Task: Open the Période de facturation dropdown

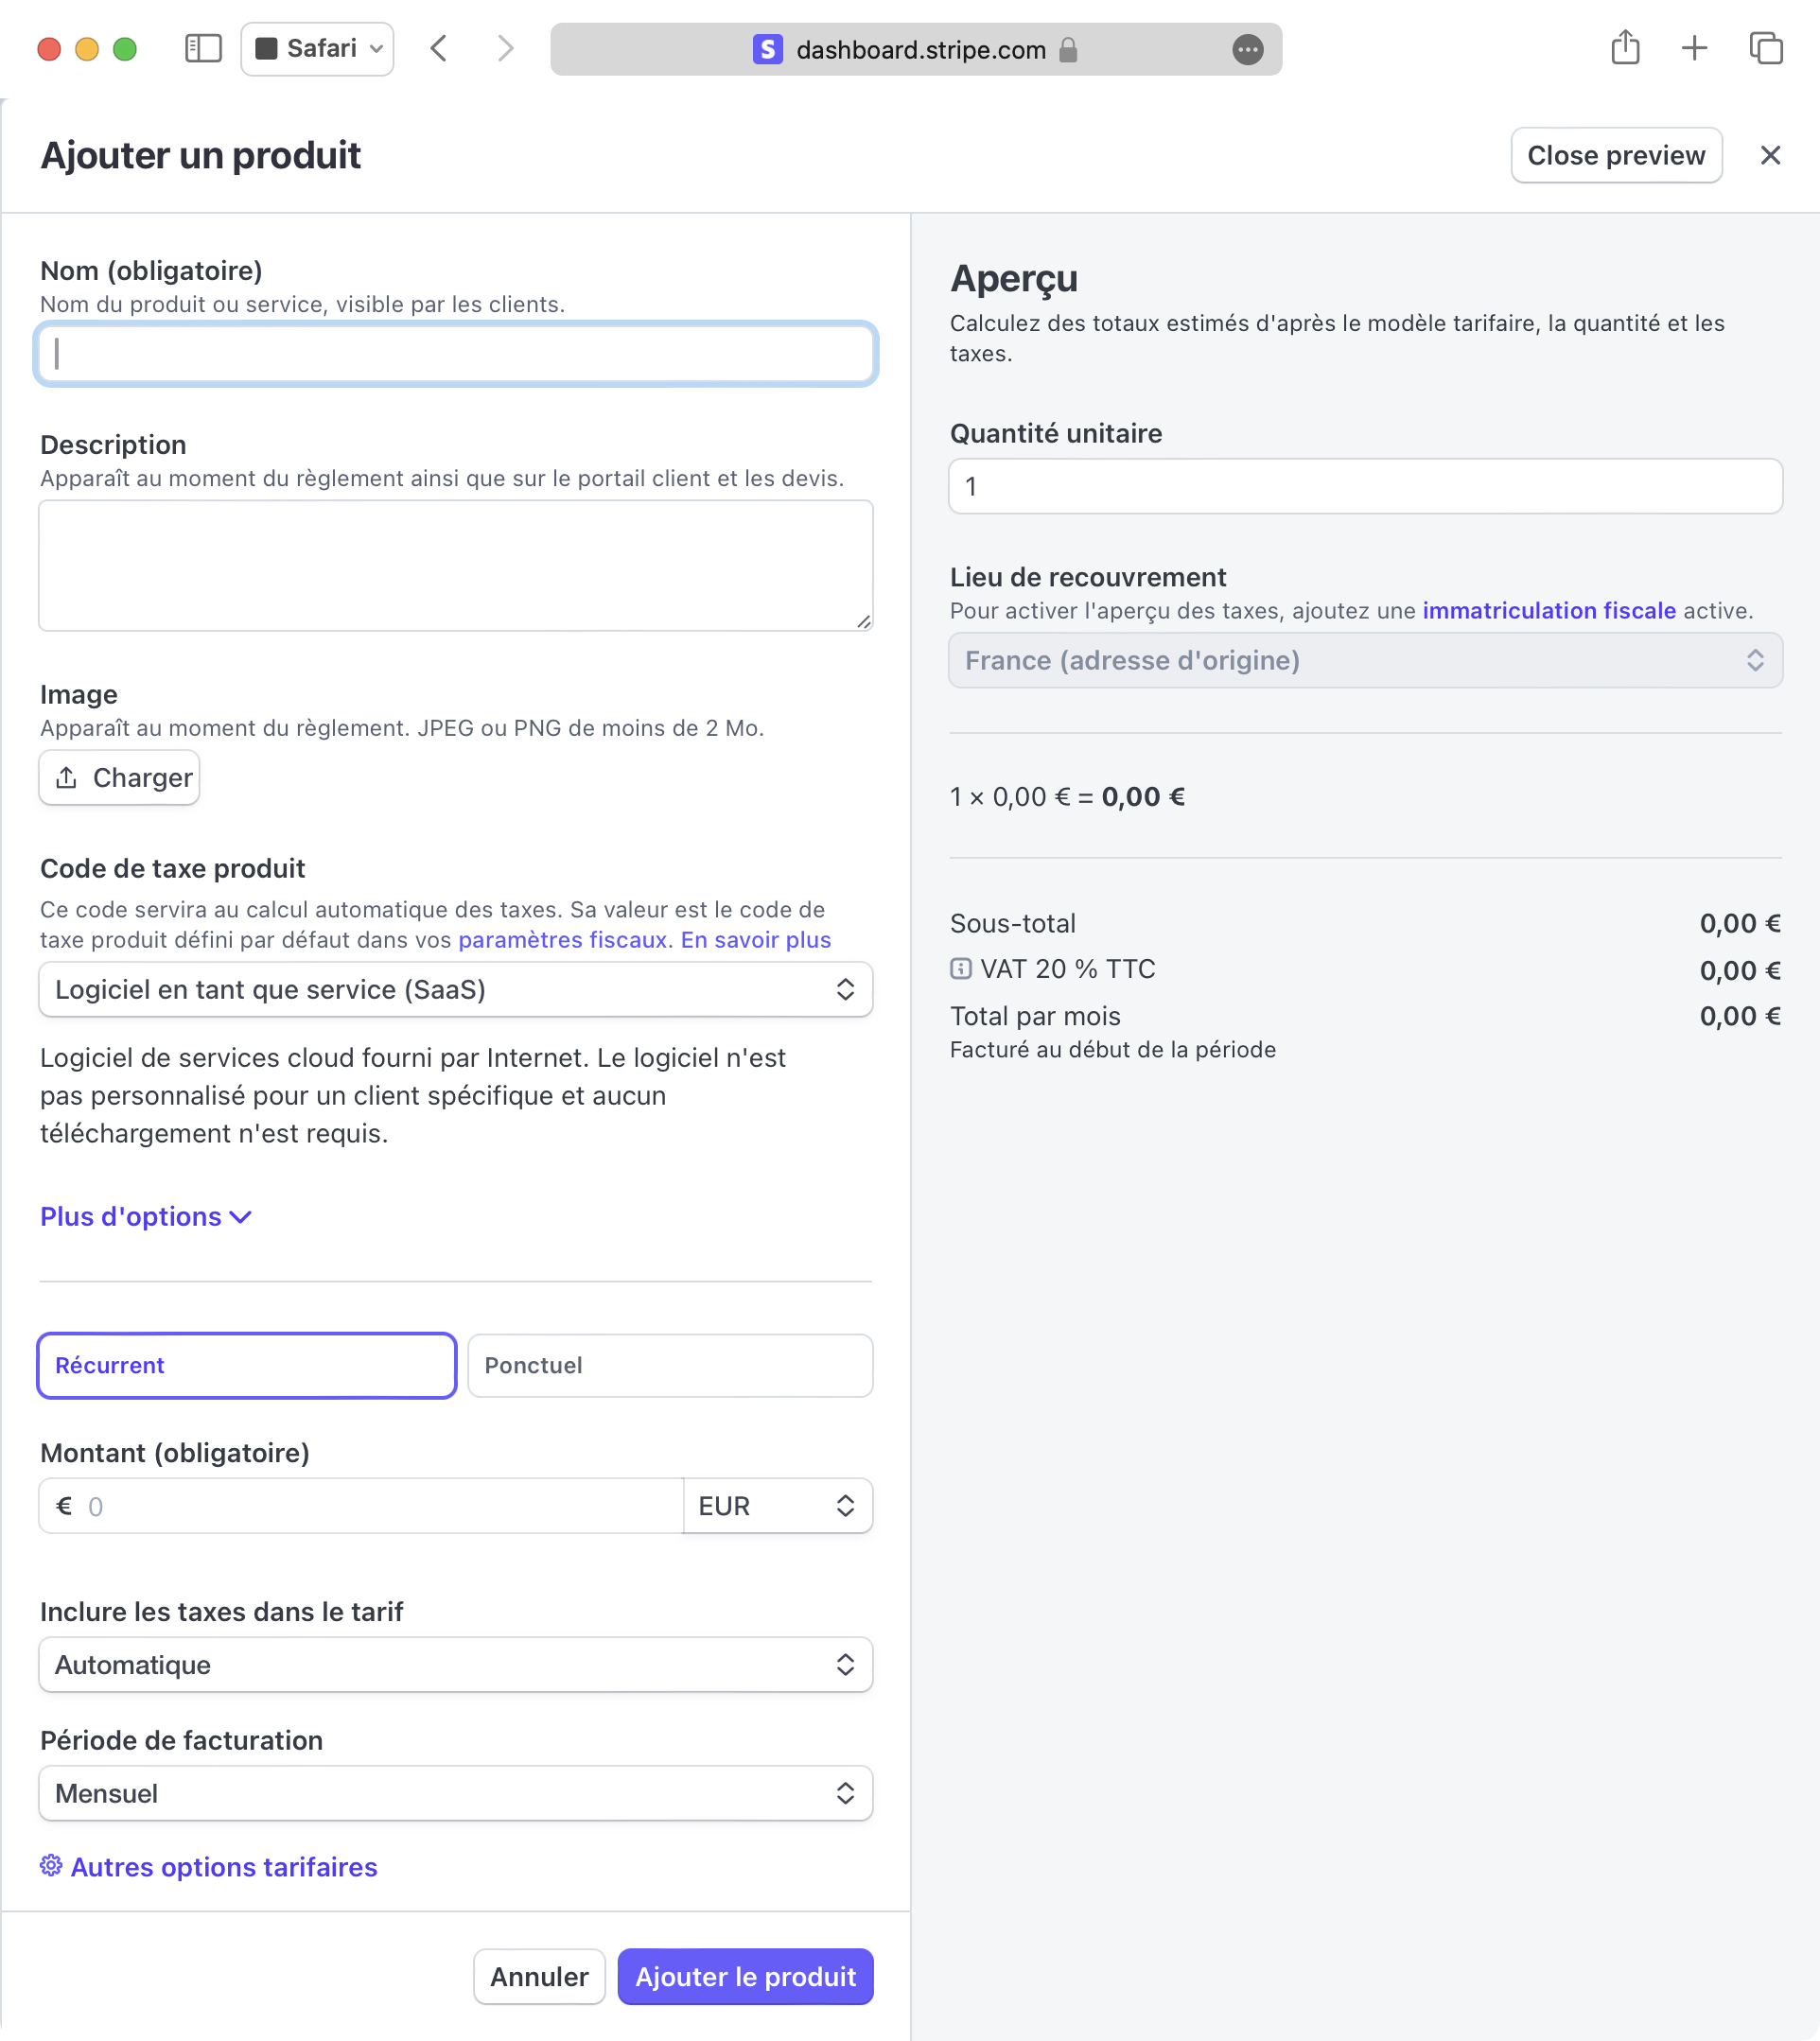Action: pyautogui.click(x=455, y=1793)
